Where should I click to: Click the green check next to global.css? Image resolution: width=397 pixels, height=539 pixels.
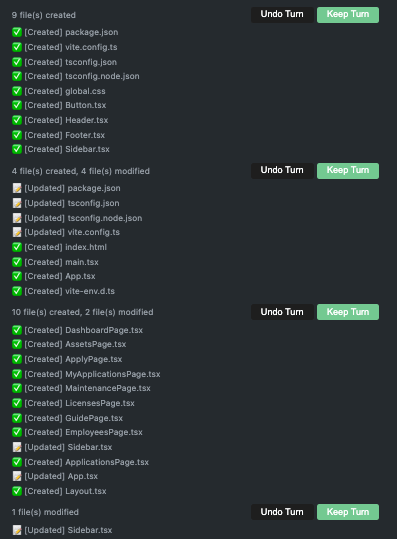pos(17,91)
